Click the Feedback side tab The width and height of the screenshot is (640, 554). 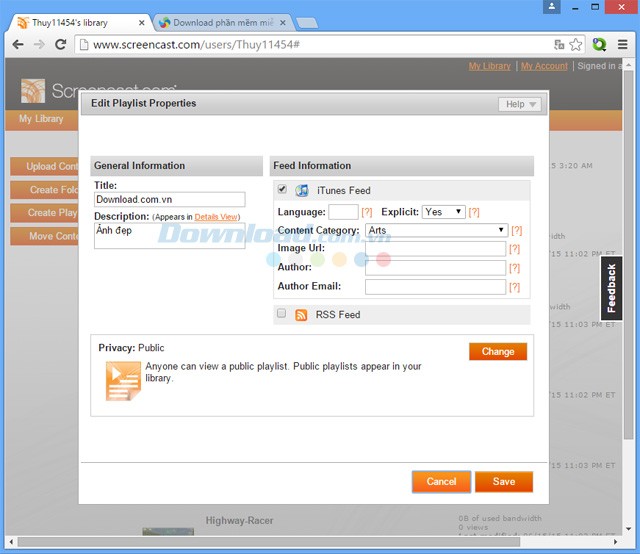click(611, 288)
